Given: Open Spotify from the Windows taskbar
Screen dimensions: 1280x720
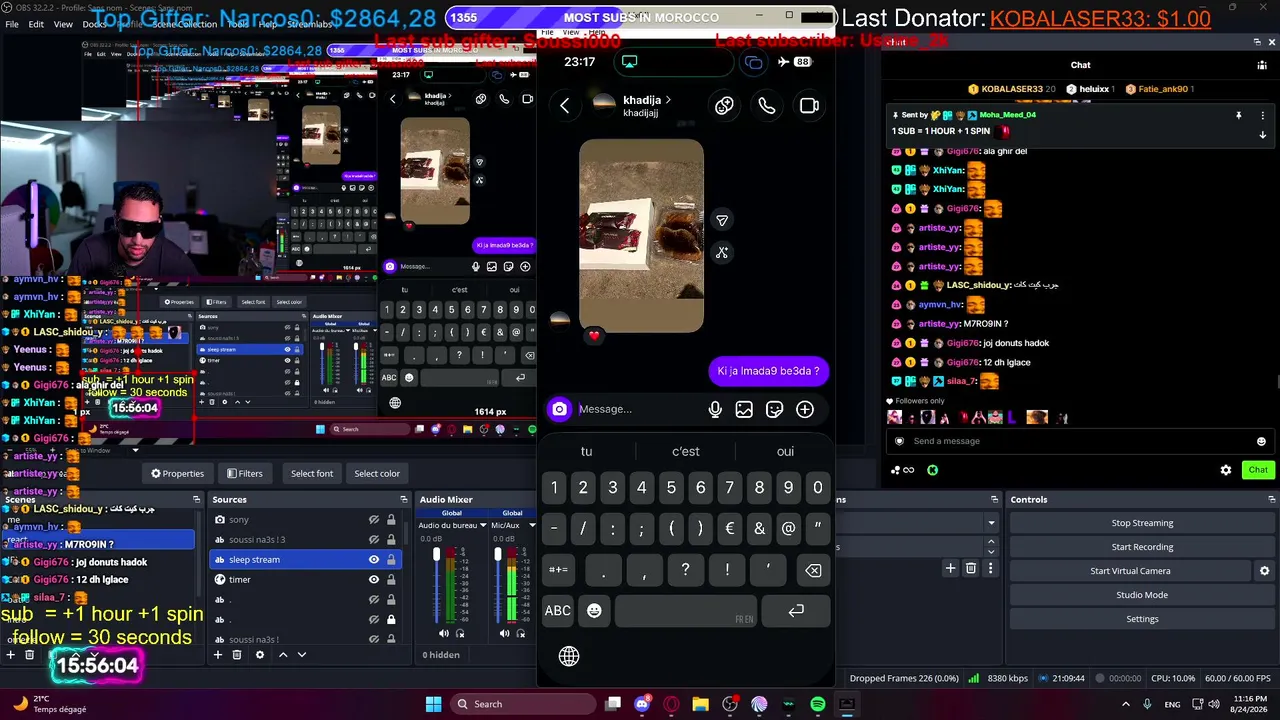Looking at the screenshot, I should coord(818,704).
